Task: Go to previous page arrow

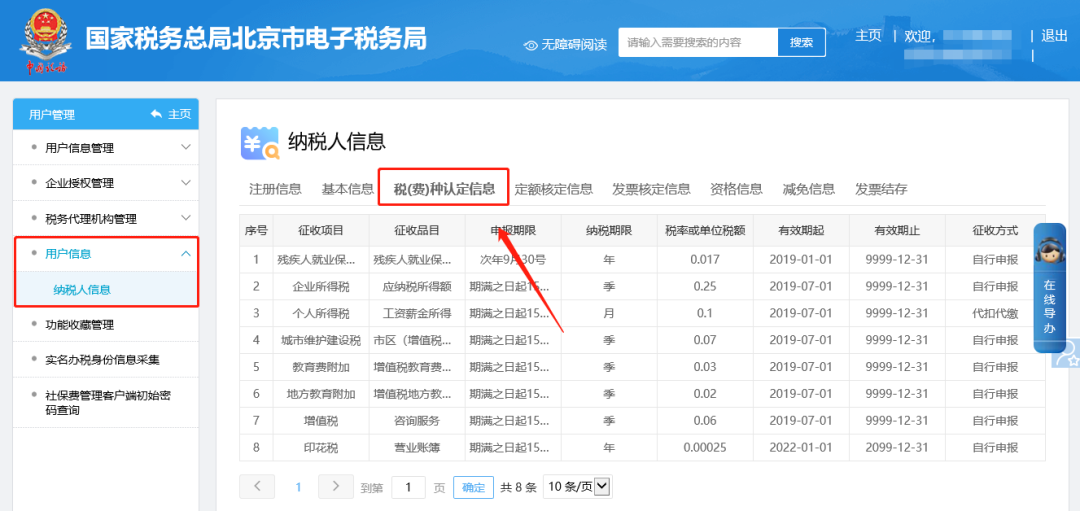Action: pos(257,486)
